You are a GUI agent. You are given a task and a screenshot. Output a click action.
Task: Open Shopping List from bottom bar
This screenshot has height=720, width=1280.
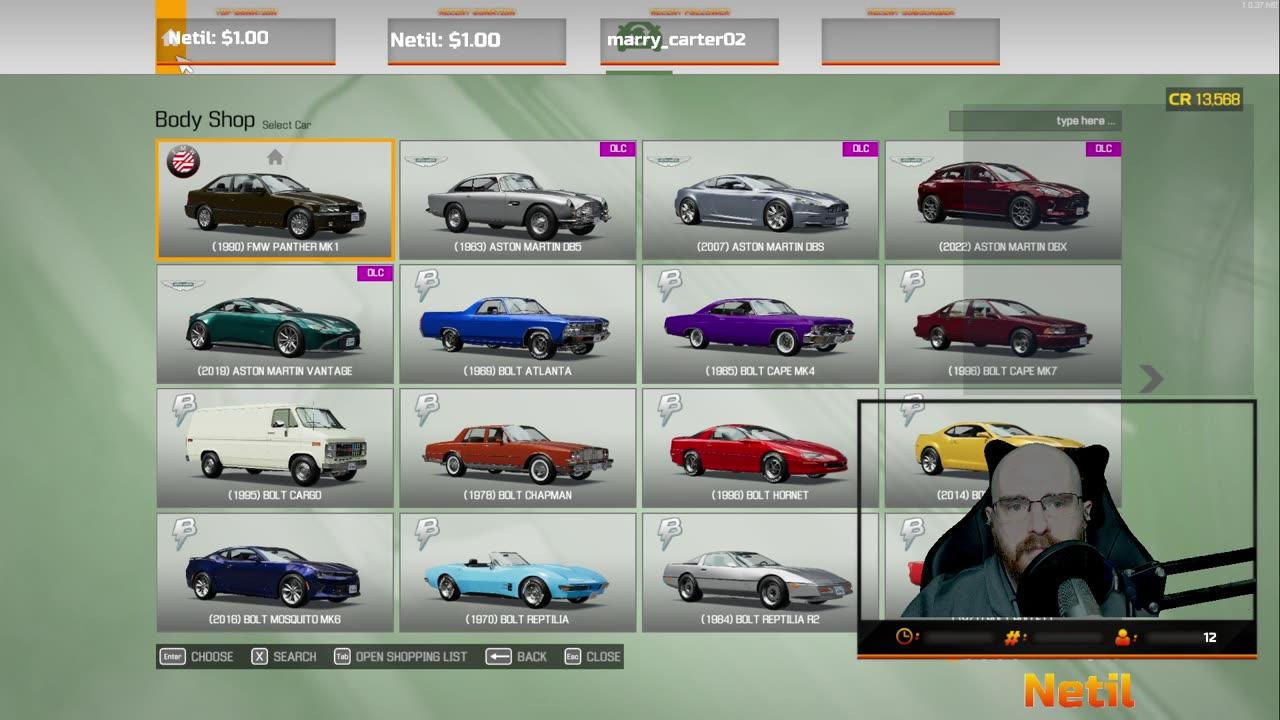[400, 657]
